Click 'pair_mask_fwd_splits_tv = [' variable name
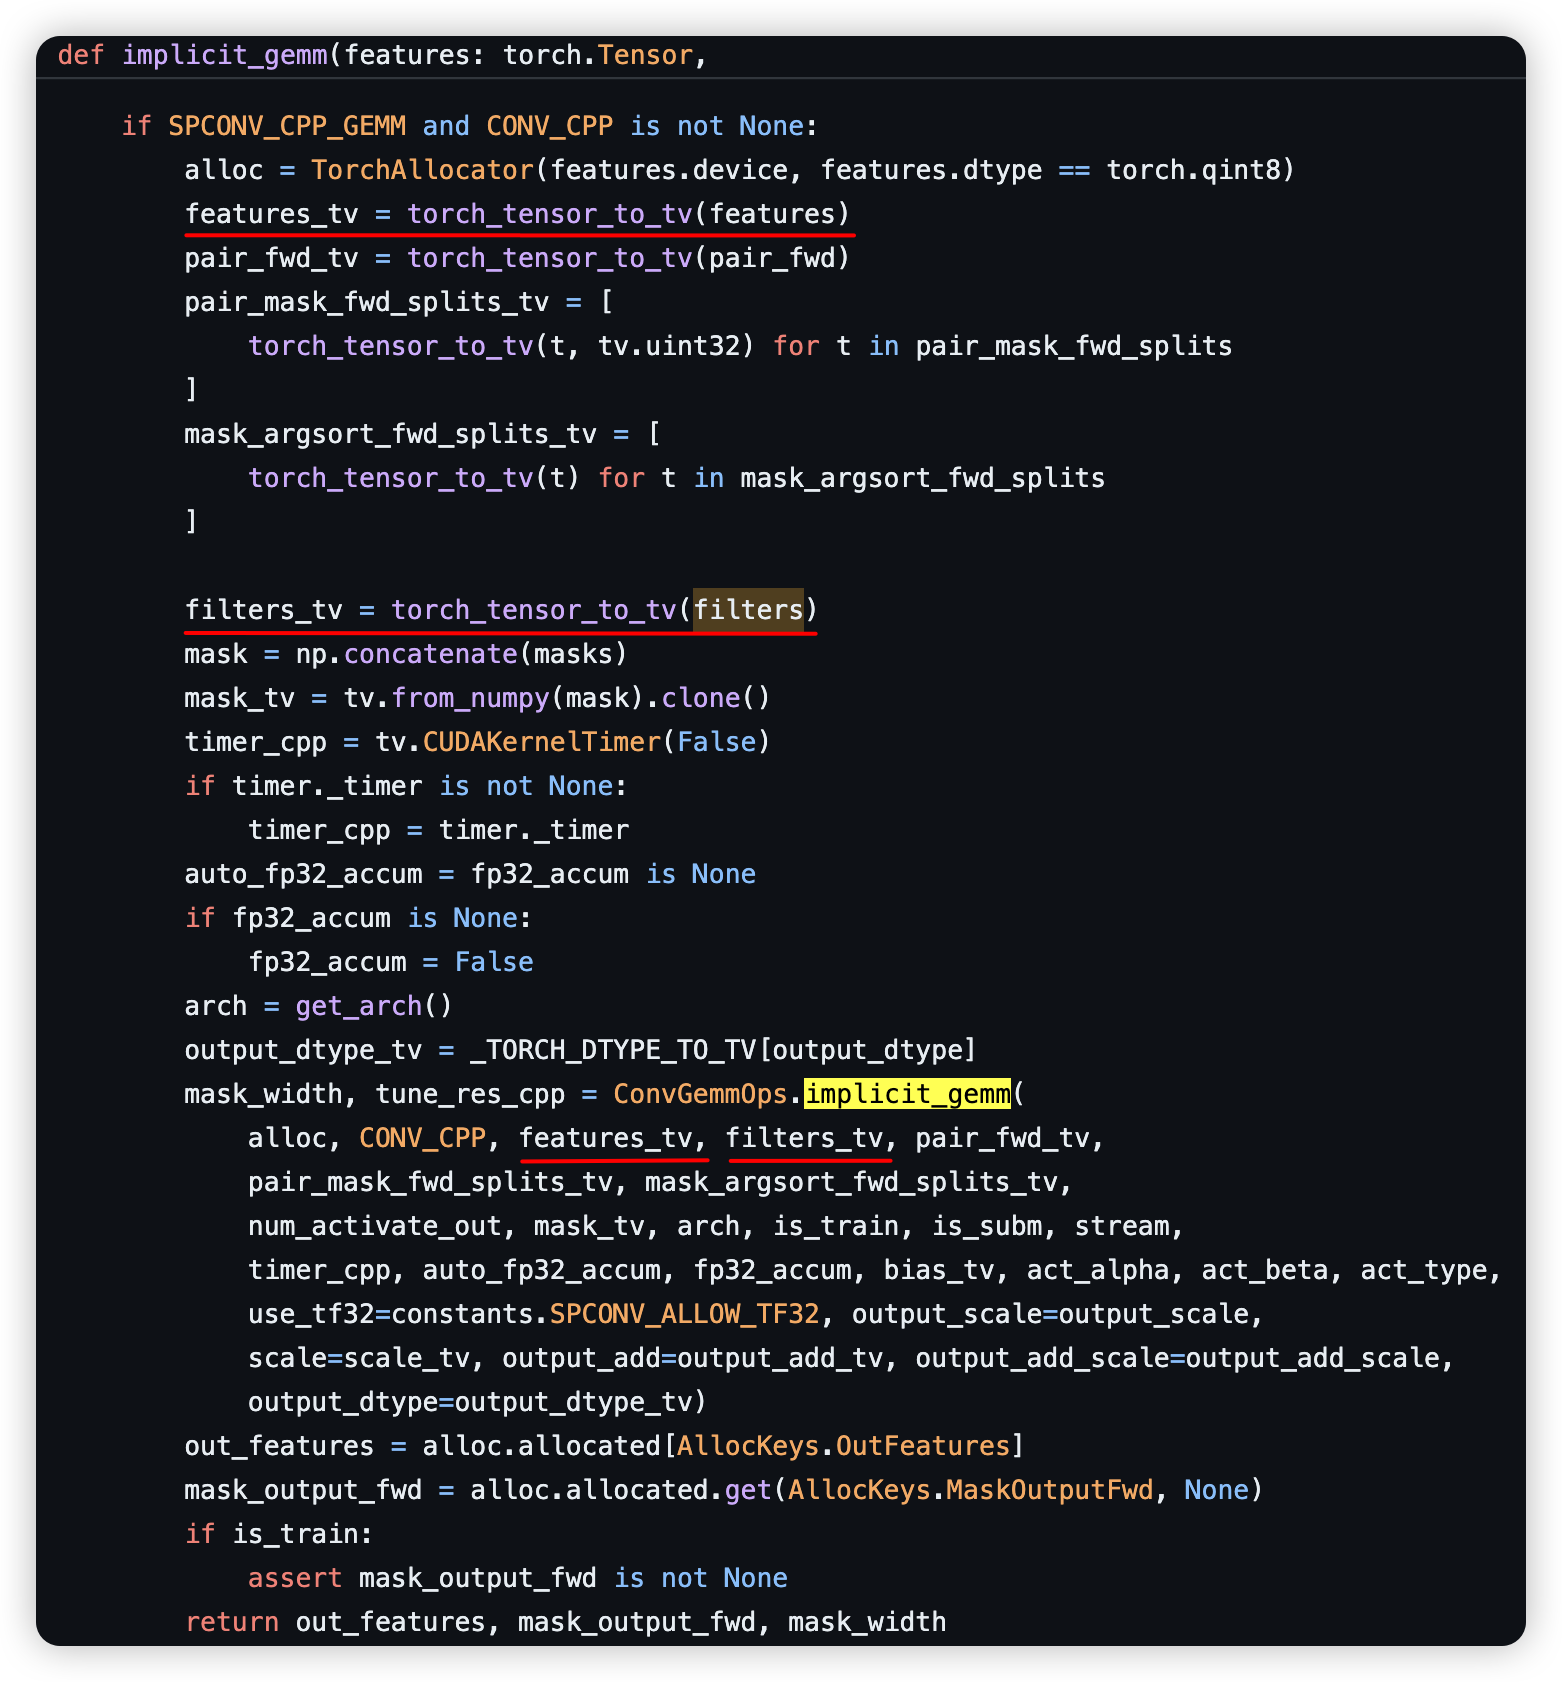Viewport: 1562px width, 1682px height. (367, 302)
